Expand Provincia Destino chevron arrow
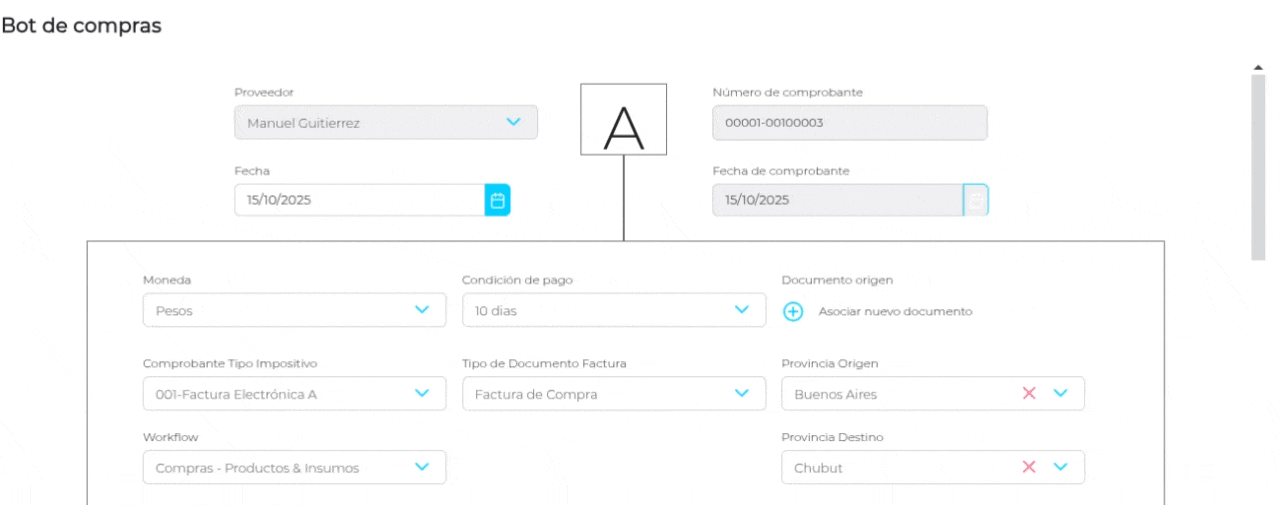The width and height of the screenshot is (1280, 505). coord(1061,467)
